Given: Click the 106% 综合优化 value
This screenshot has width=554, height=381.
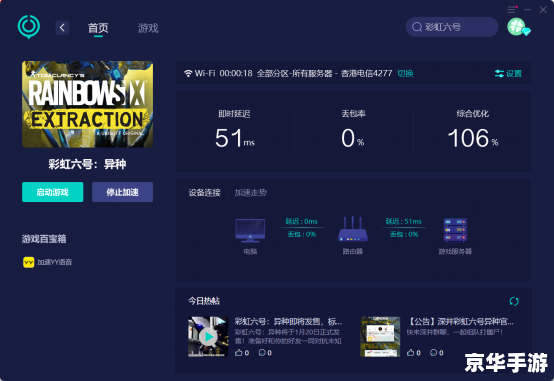Looking at the screenshot, I should click(473, 138).
